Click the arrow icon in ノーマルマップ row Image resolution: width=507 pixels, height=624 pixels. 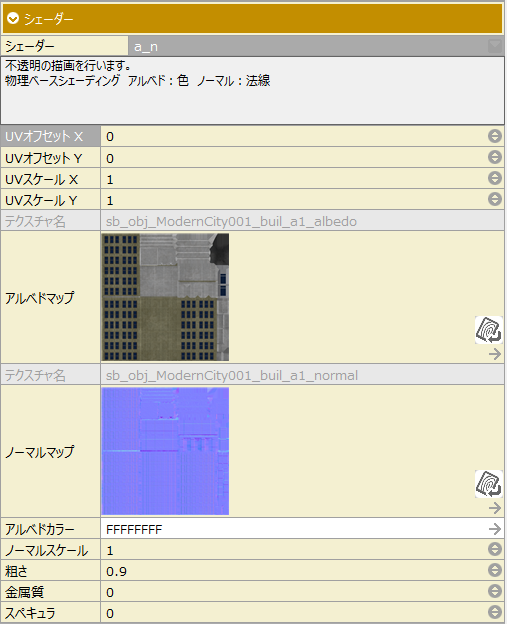(495, 508)
